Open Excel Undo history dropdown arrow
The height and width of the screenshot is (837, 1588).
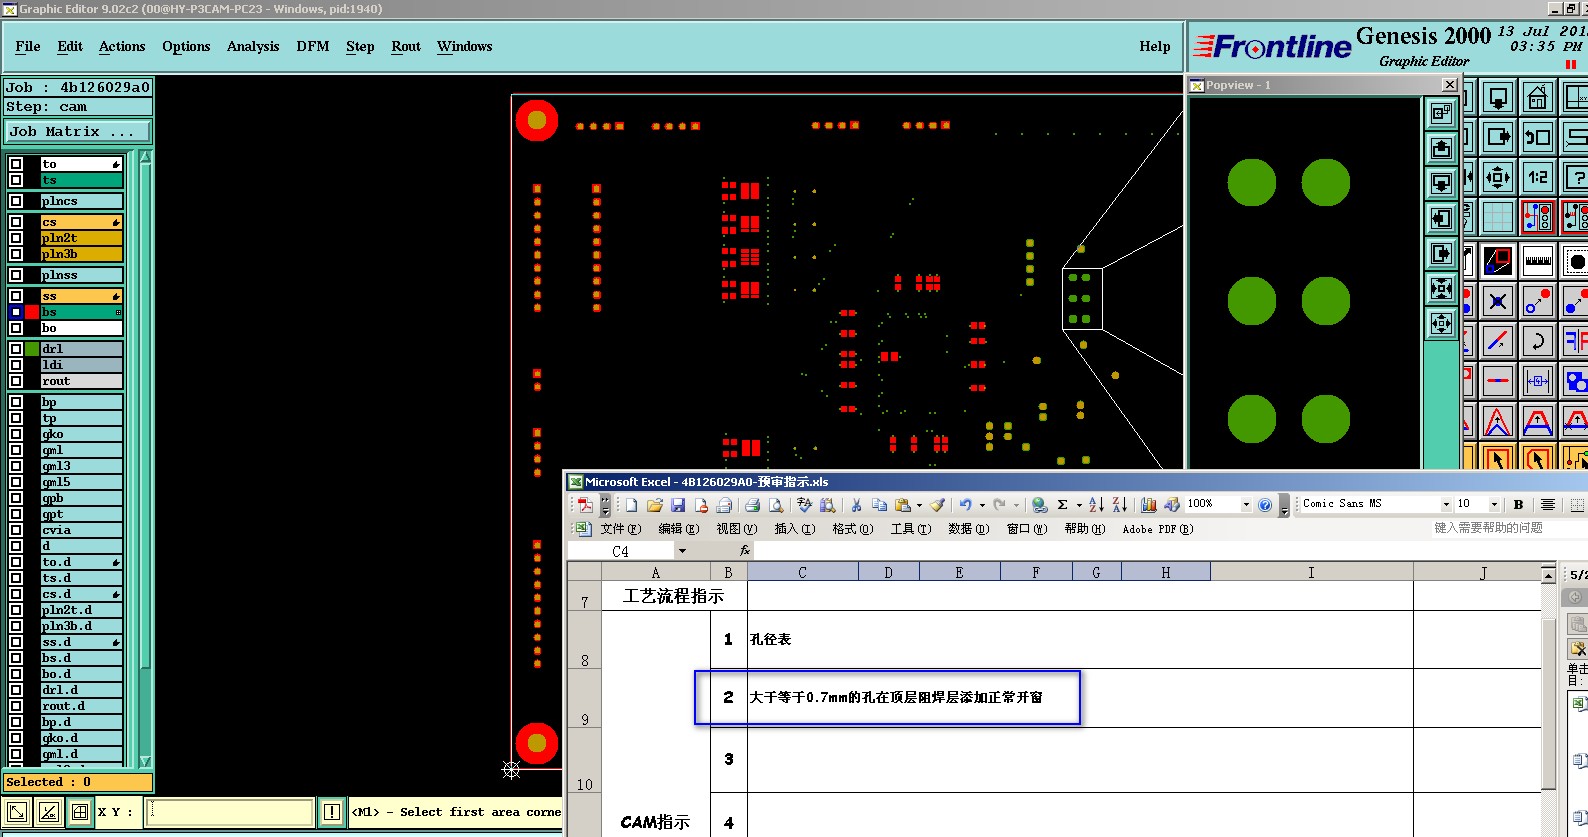click(982, 505)
